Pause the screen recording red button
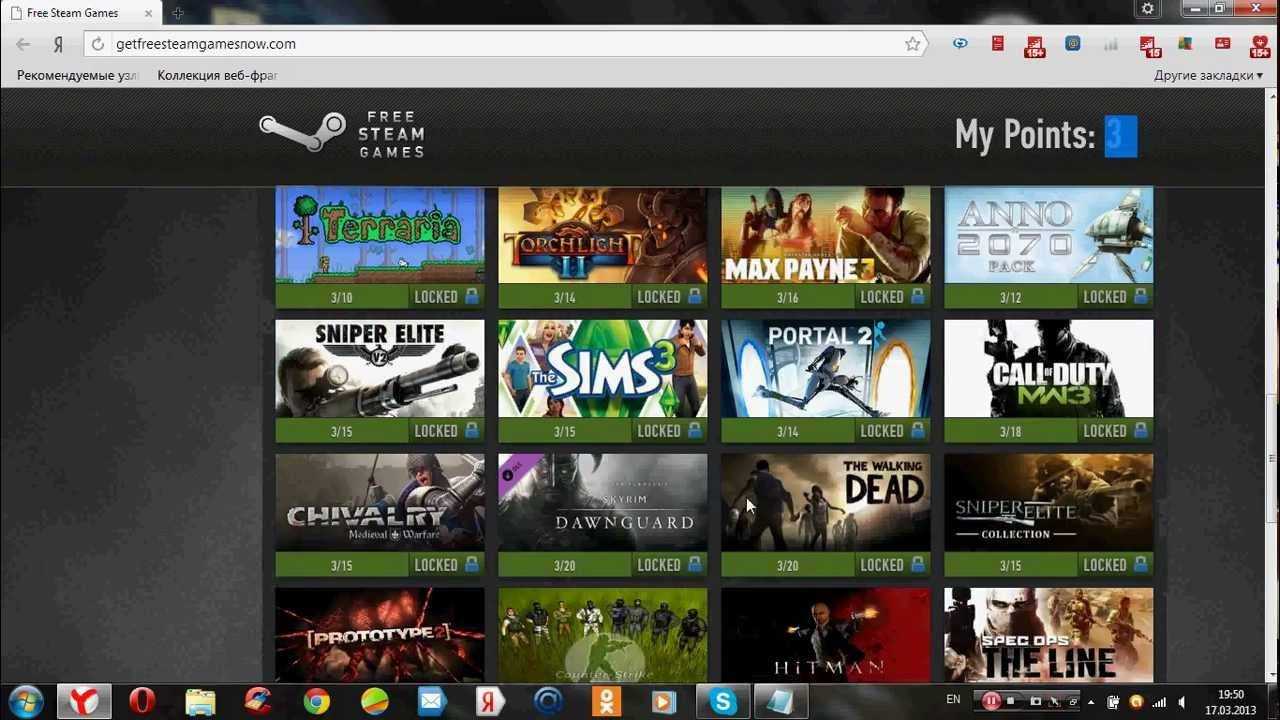The height and width of the screenshot is (720, 1280). coord(991,701)
